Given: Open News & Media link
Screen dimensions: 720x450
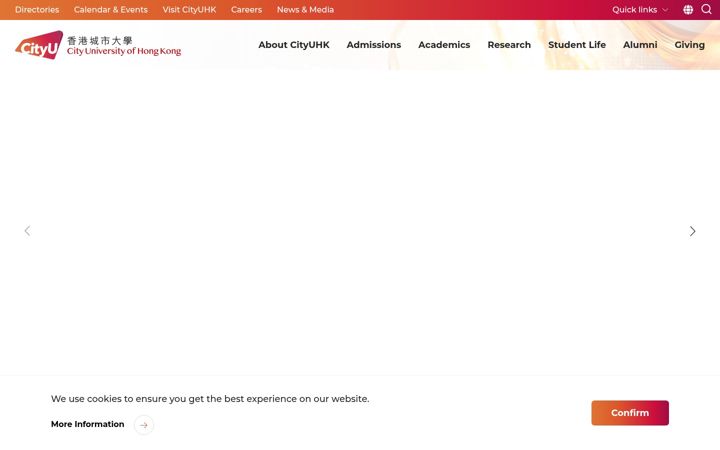Looking at the screenshot, I should point(305,10).
